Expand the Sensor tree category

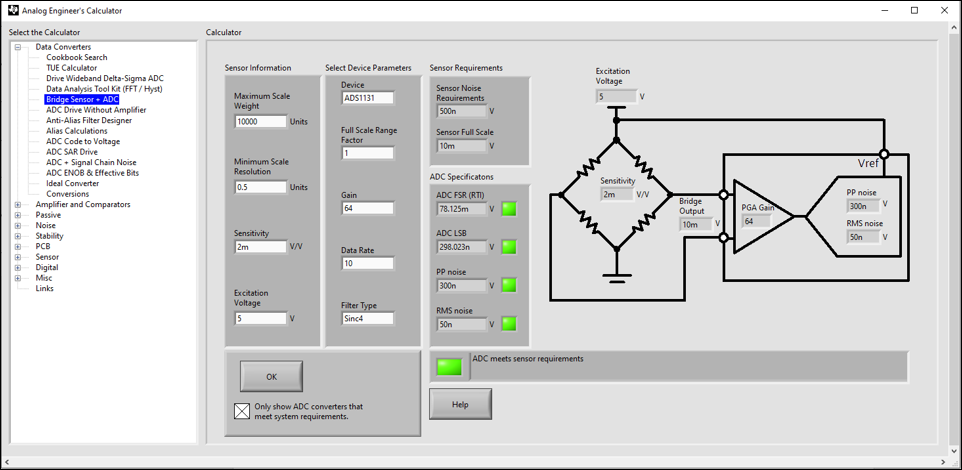point(18,257)
